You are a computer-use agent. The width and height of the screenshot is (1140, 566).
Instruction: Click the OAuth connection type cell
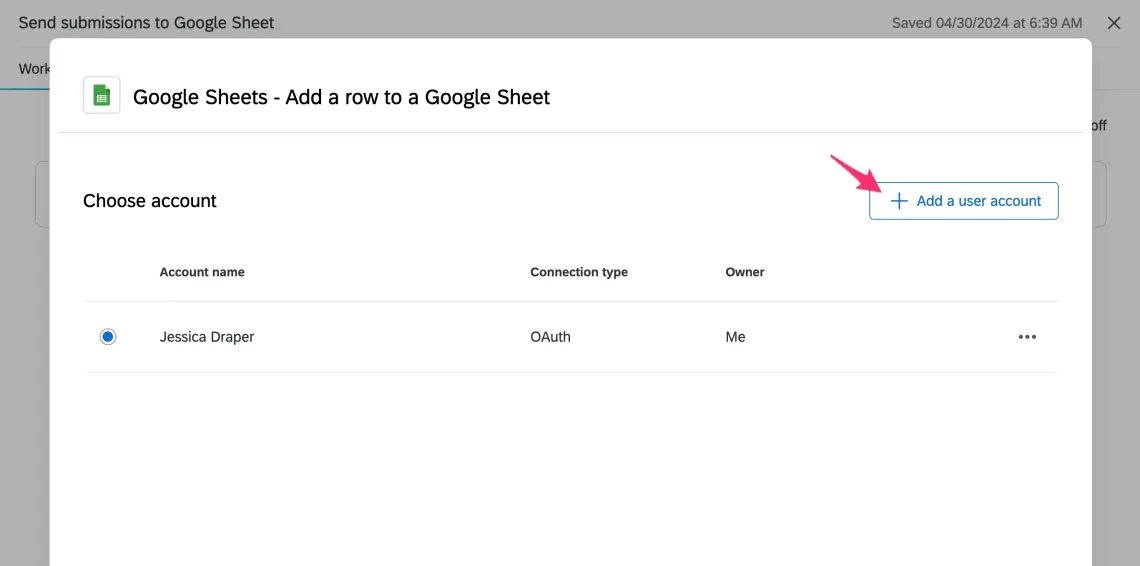click(x=550, y=337)
